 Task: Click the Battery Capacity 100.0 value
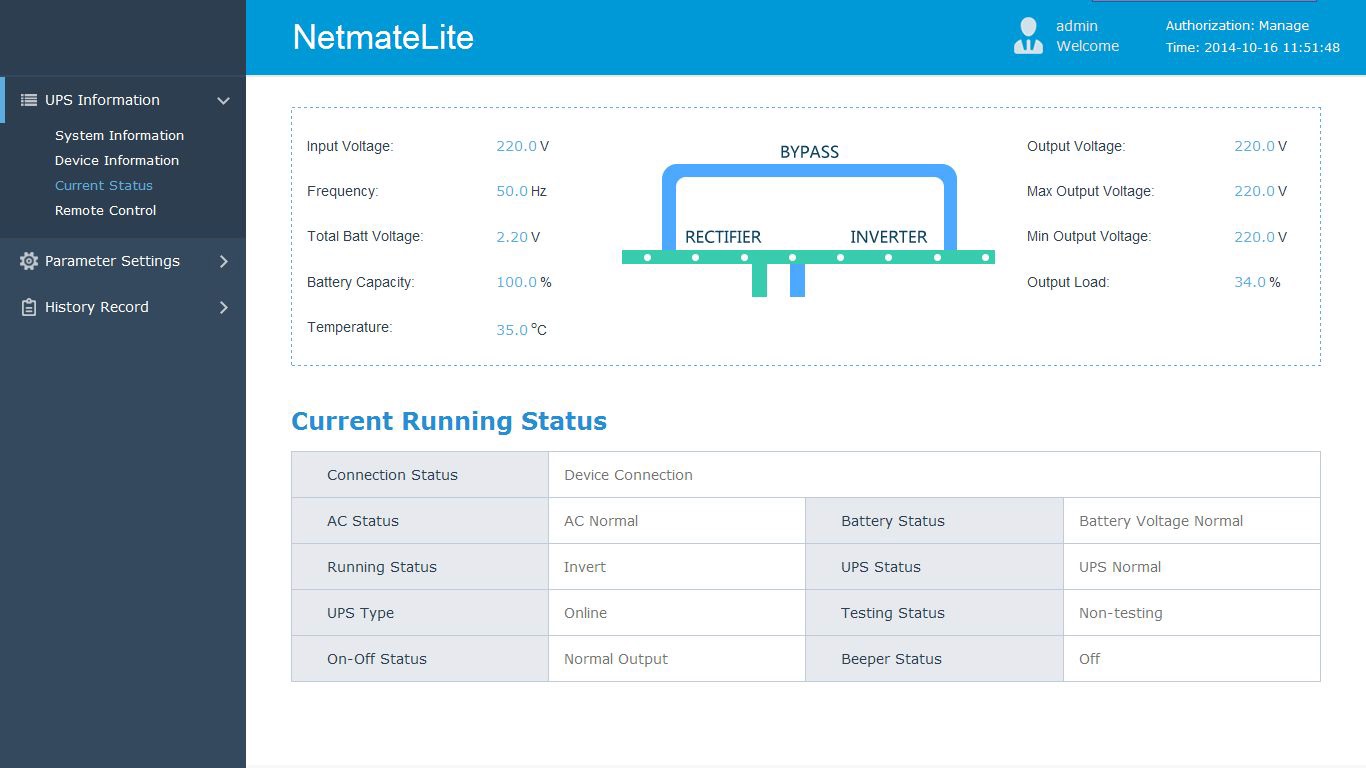point(516,282)
